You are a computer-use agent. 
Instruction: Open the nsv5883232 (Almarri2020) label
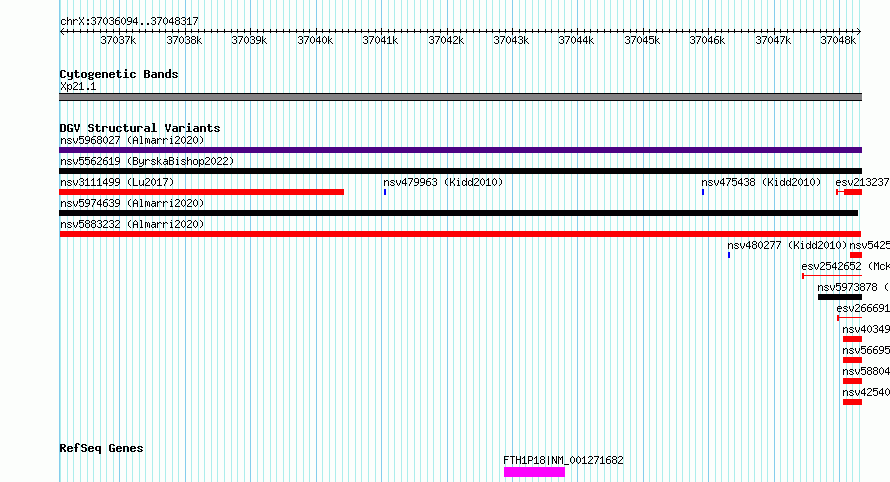[132, 224]
